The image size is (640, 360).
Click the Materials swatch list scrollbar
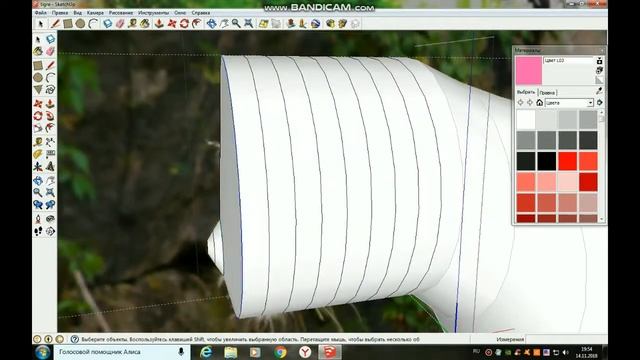pyautogui.click(x=601, y=166)
